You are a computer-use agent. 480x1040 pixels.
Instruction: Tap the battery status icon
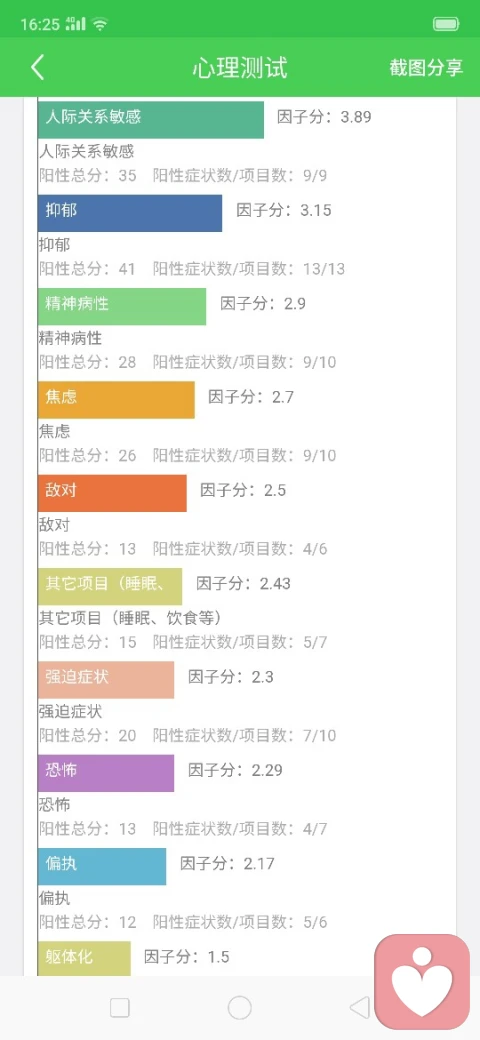pos(446,25)
